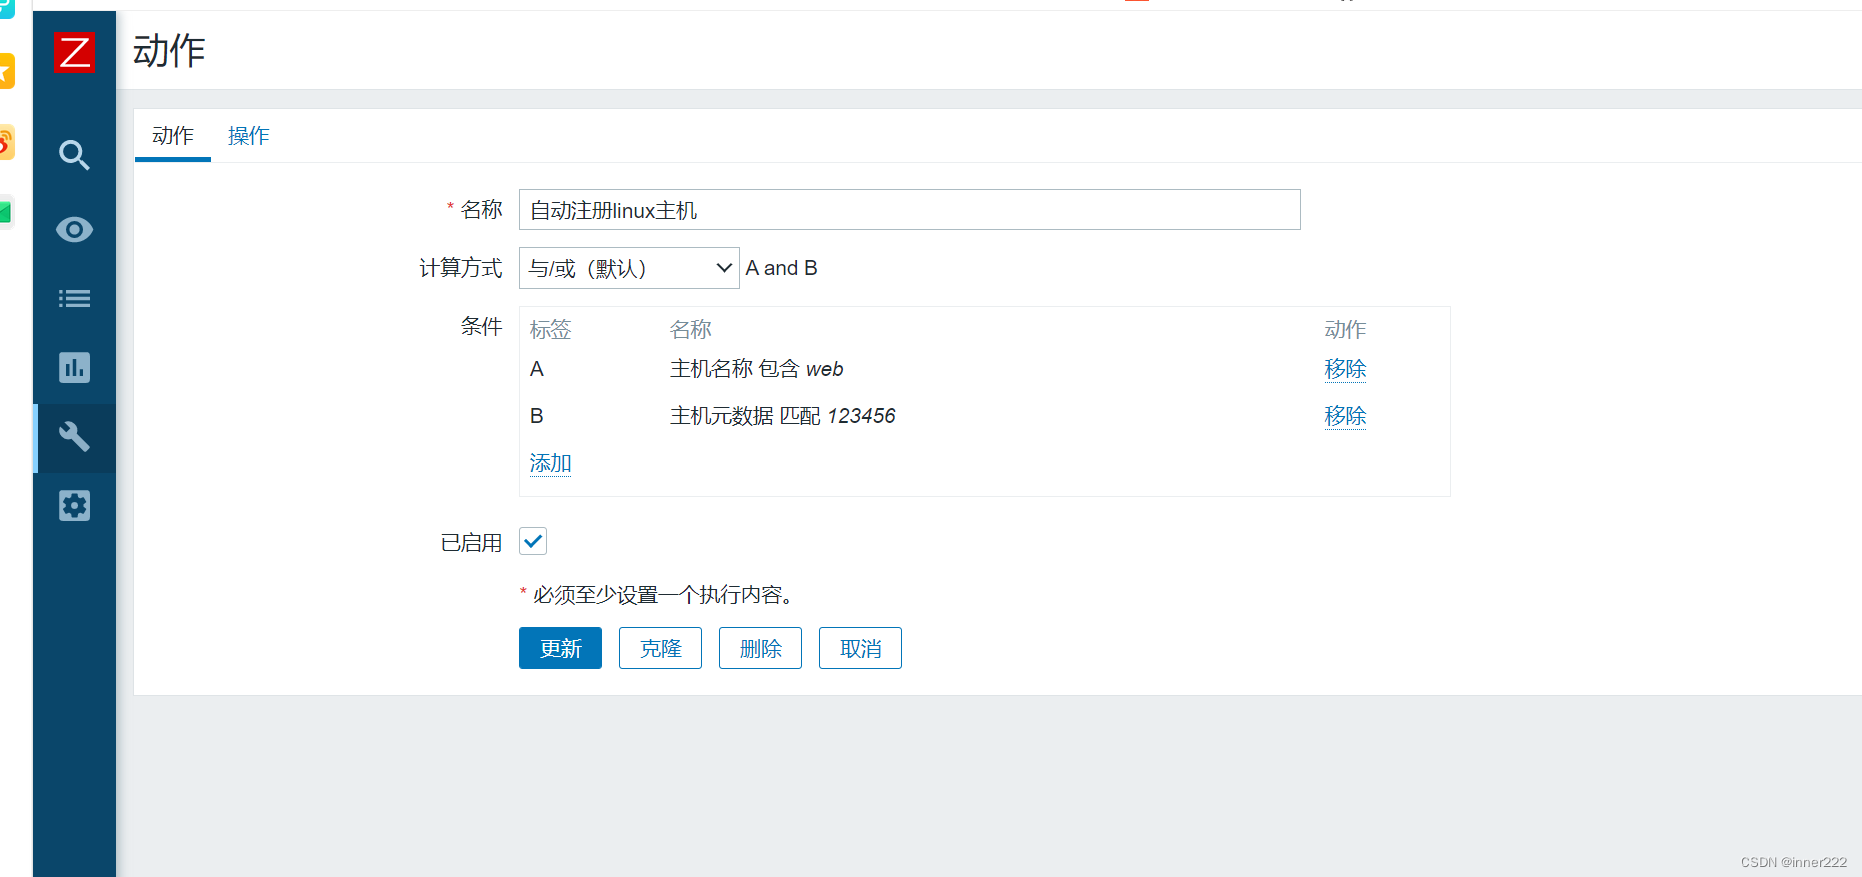Click the 必须至少设置一个执行内容 notice

point(657,595)
